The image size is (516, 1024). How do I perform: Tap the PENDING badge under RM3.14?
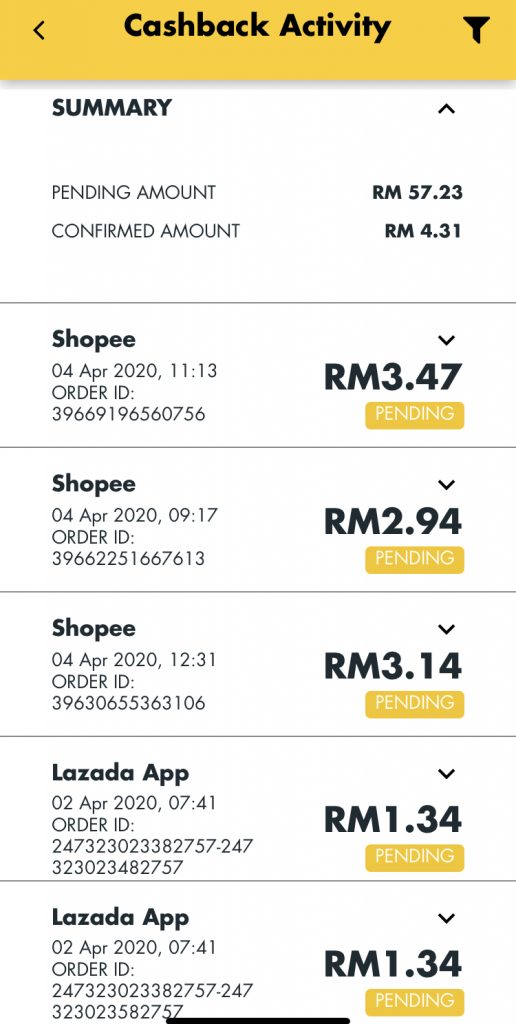[415, 704]
